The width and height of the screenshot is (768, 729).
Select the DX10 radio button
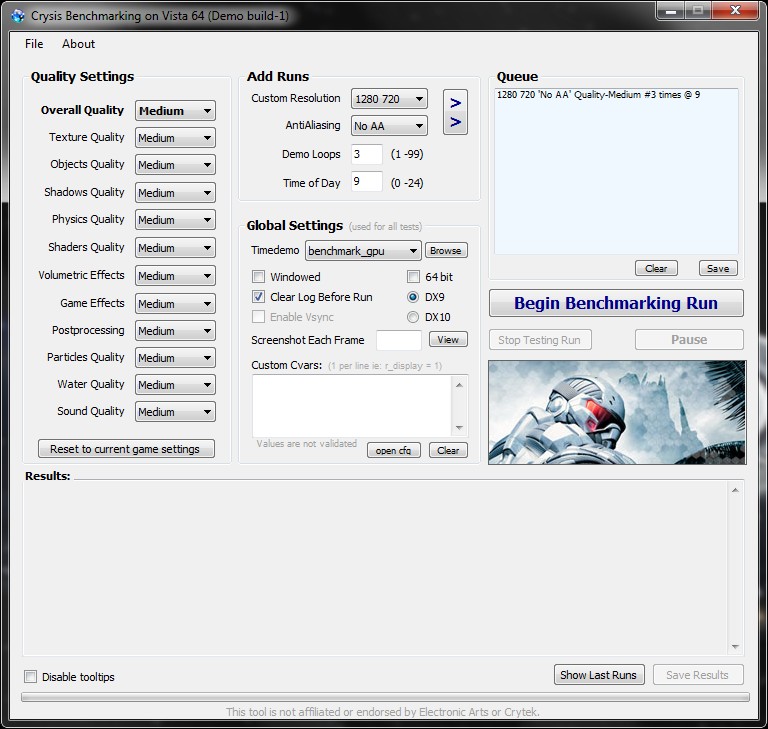tap(413, 317)
